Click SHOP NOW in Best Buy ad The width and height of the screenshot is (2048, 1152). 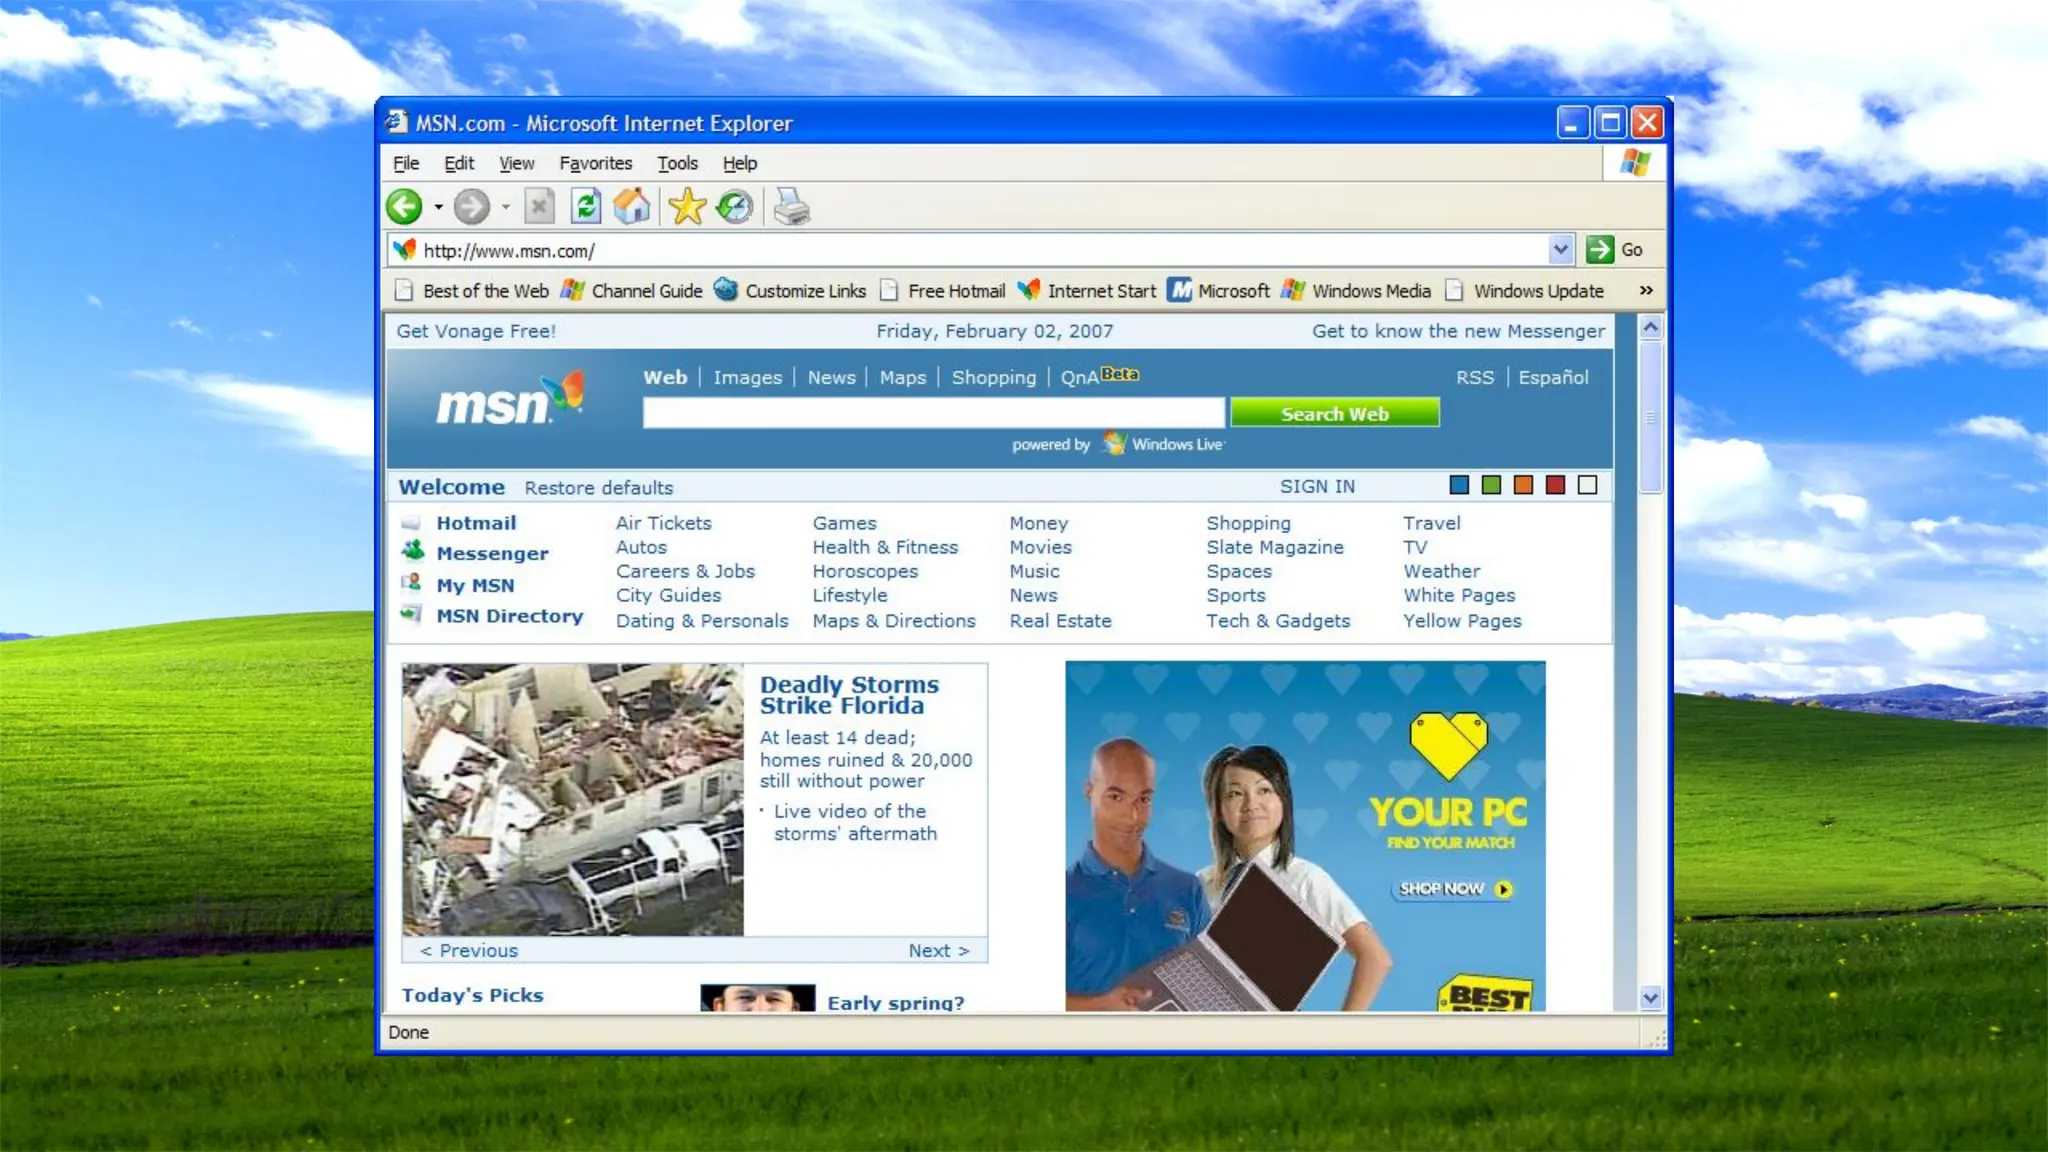pos(1452,889)
